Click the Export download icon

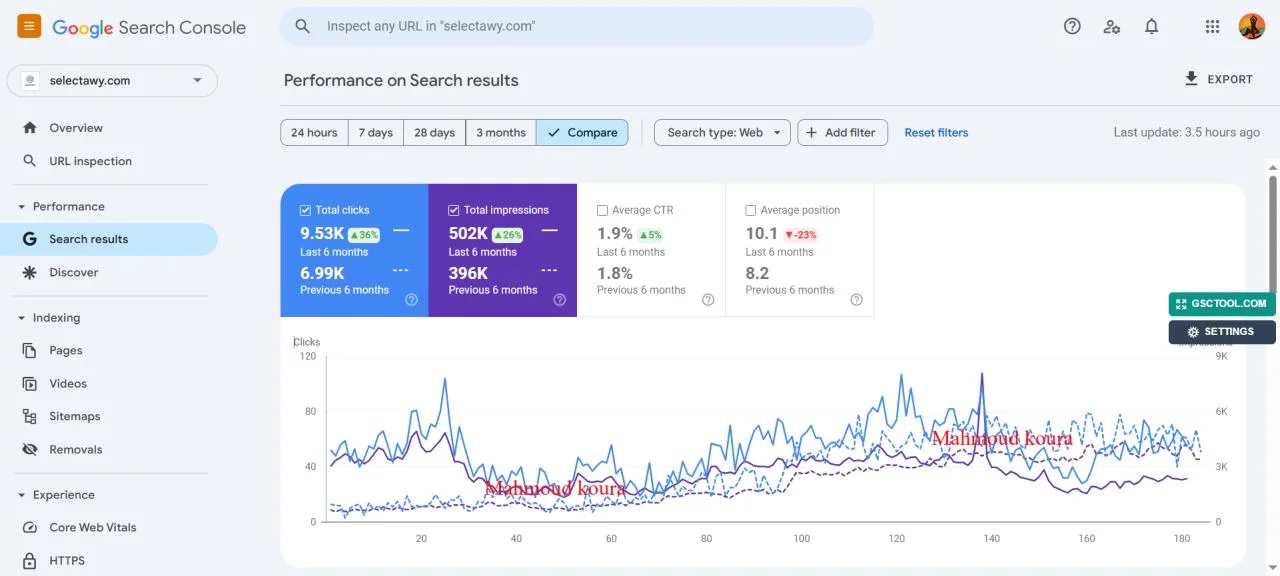(1191, 79)
